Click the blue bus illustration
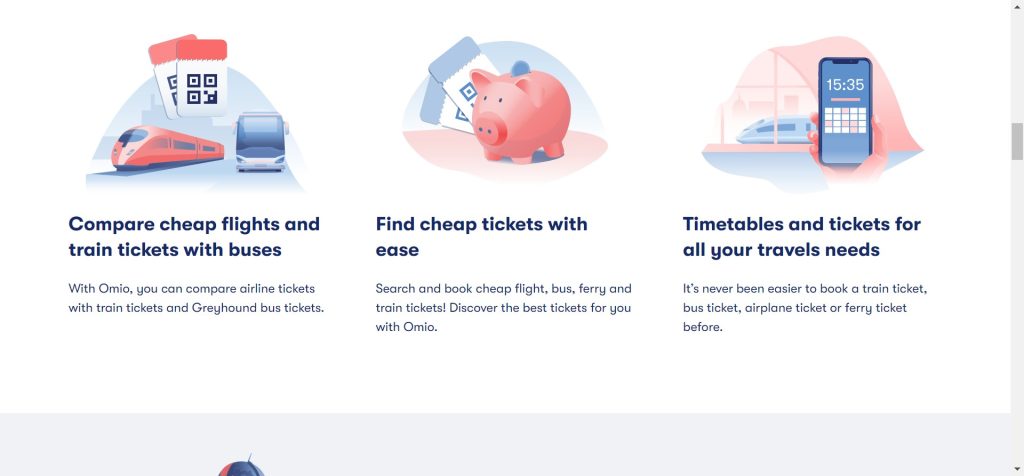 260,142
